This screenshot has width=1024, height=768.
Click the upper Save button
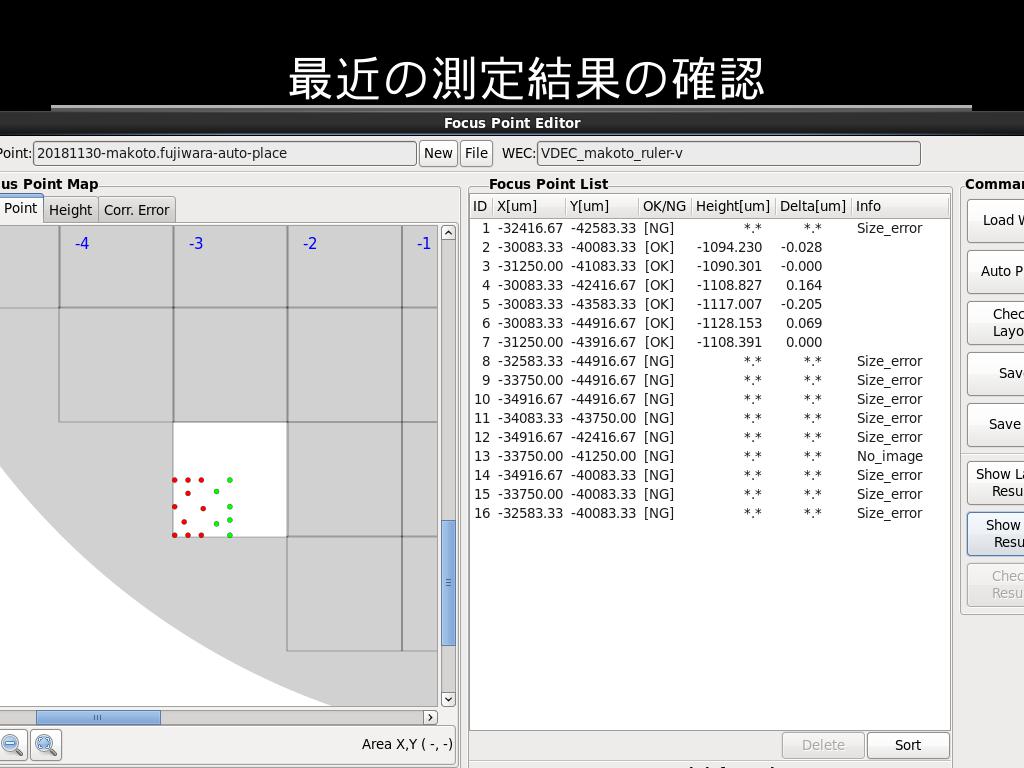pyautogui.click(x=997, y=374)
